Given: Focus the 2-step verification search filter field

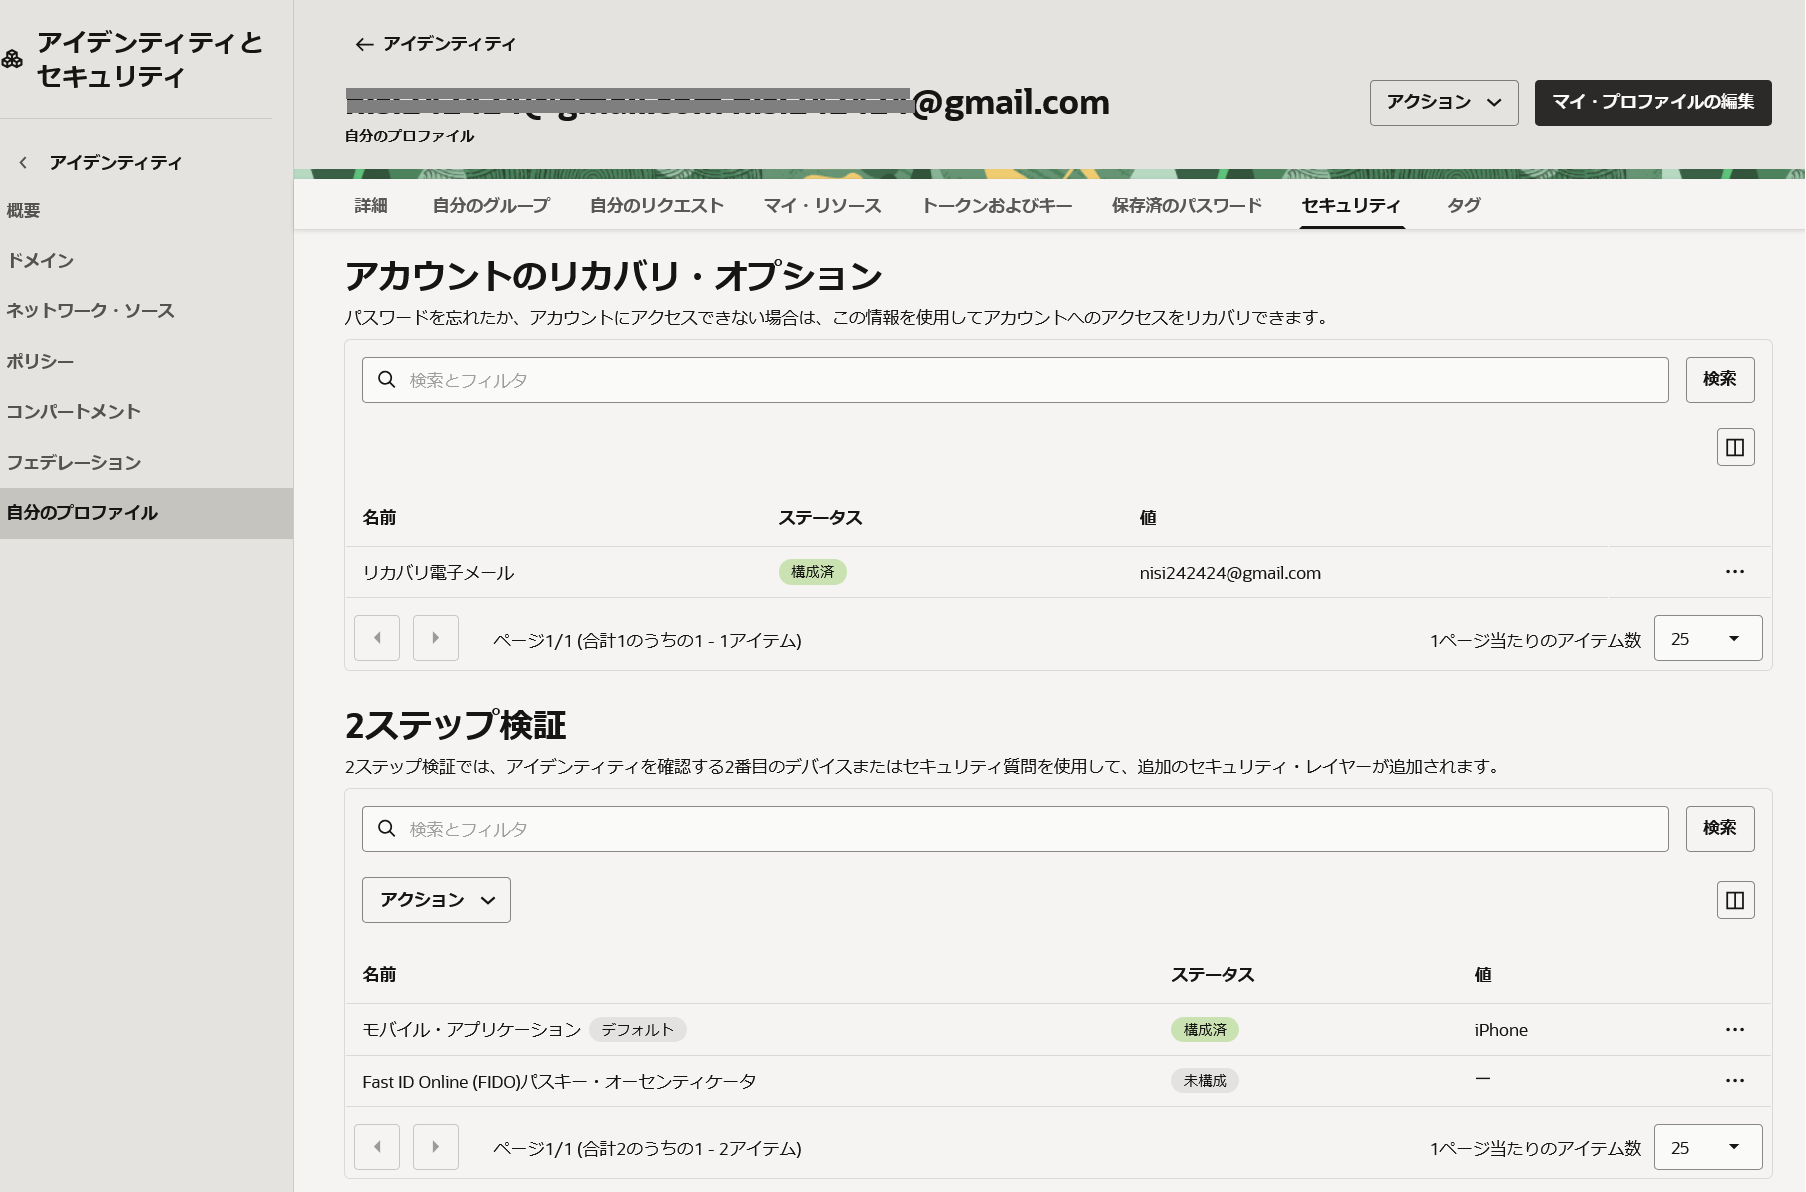Looking at the screenshot, I should [x=1015, y=829].
